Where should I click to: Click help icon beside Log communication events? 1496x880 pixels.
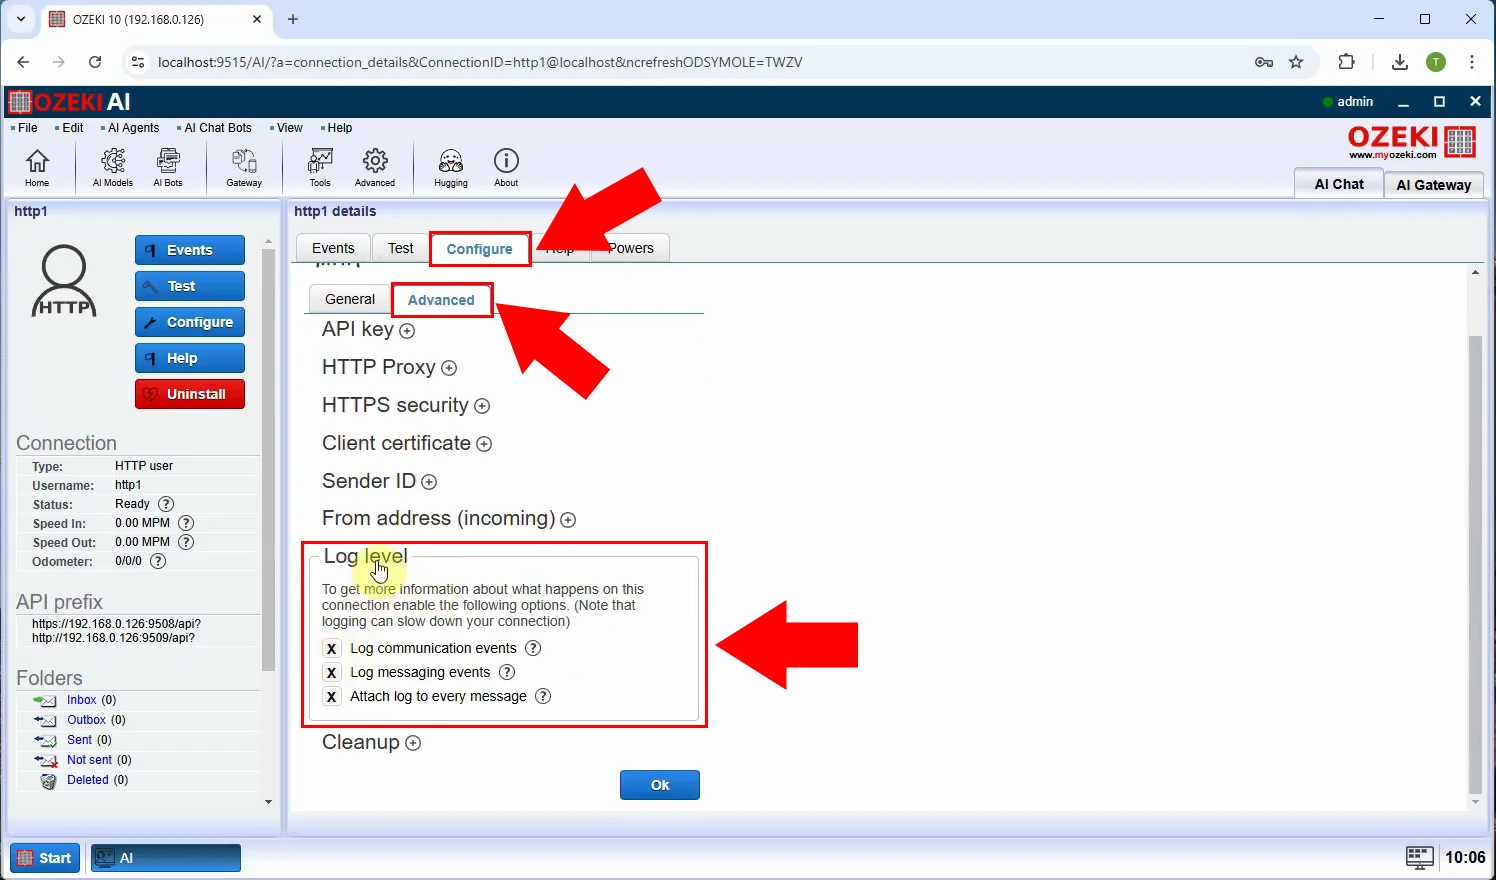click(x=533, y=648)
